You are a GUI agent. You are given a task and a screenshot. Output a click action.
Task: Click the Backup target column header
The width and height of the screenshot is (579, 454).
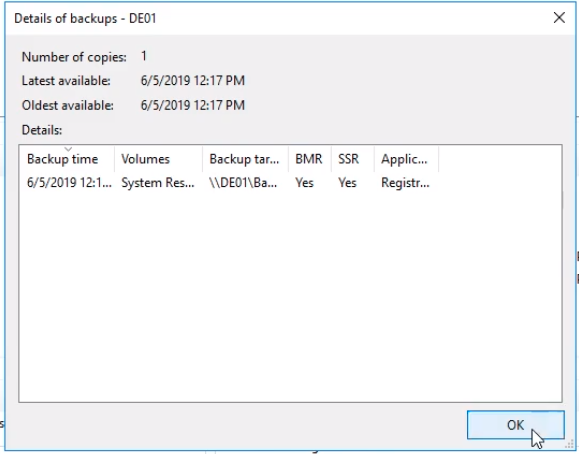click(245, 159)
